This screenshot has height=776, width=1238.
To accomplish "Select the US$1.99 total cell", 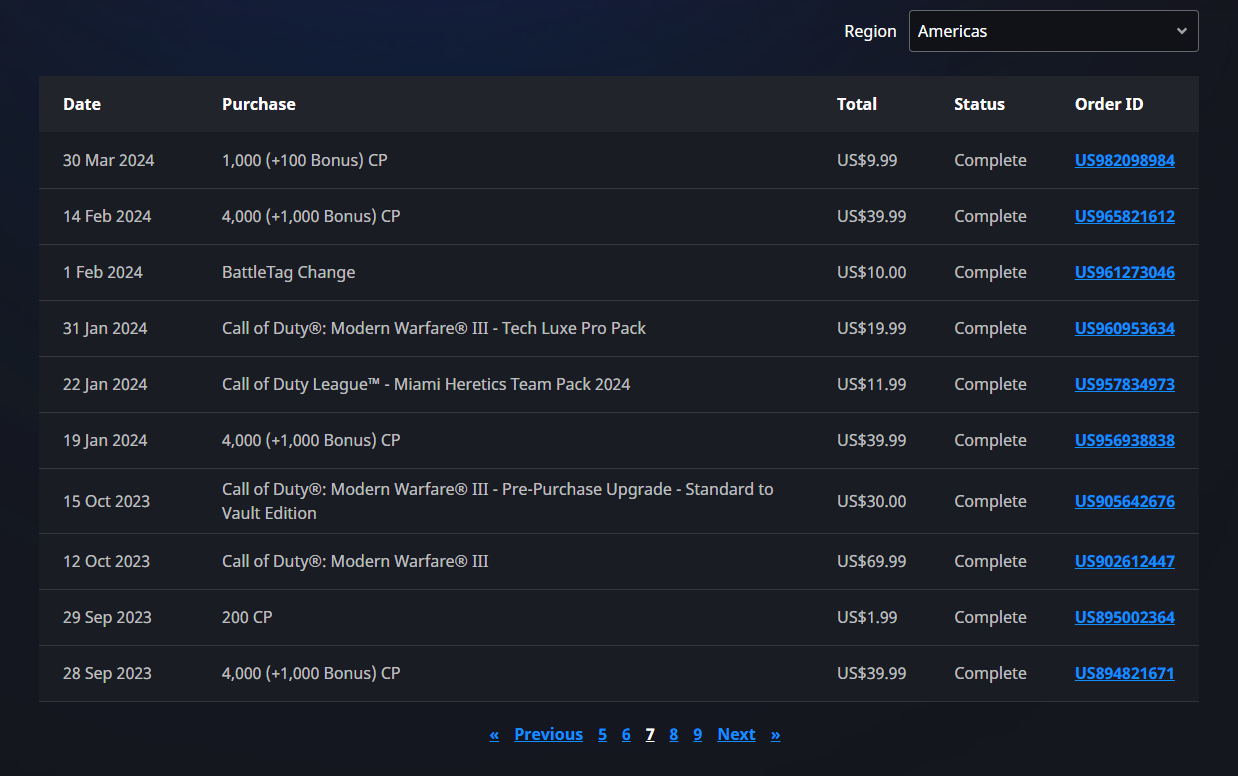I will pos(867,617).
